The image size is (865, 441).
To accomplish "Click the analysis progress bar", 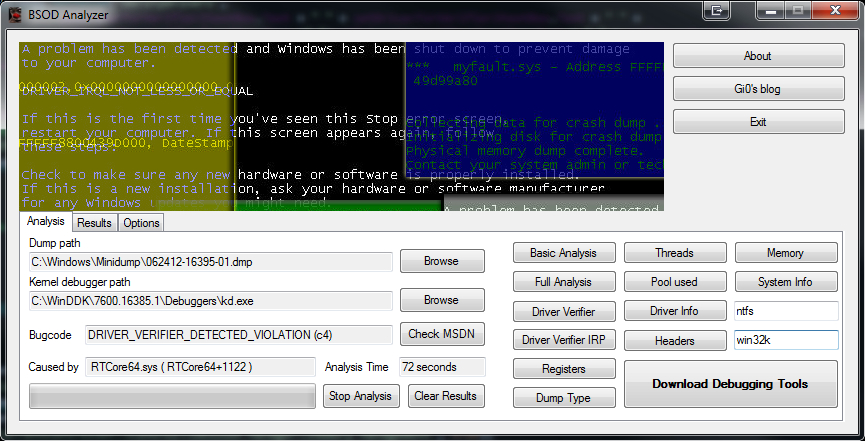I will coord(172,396).
